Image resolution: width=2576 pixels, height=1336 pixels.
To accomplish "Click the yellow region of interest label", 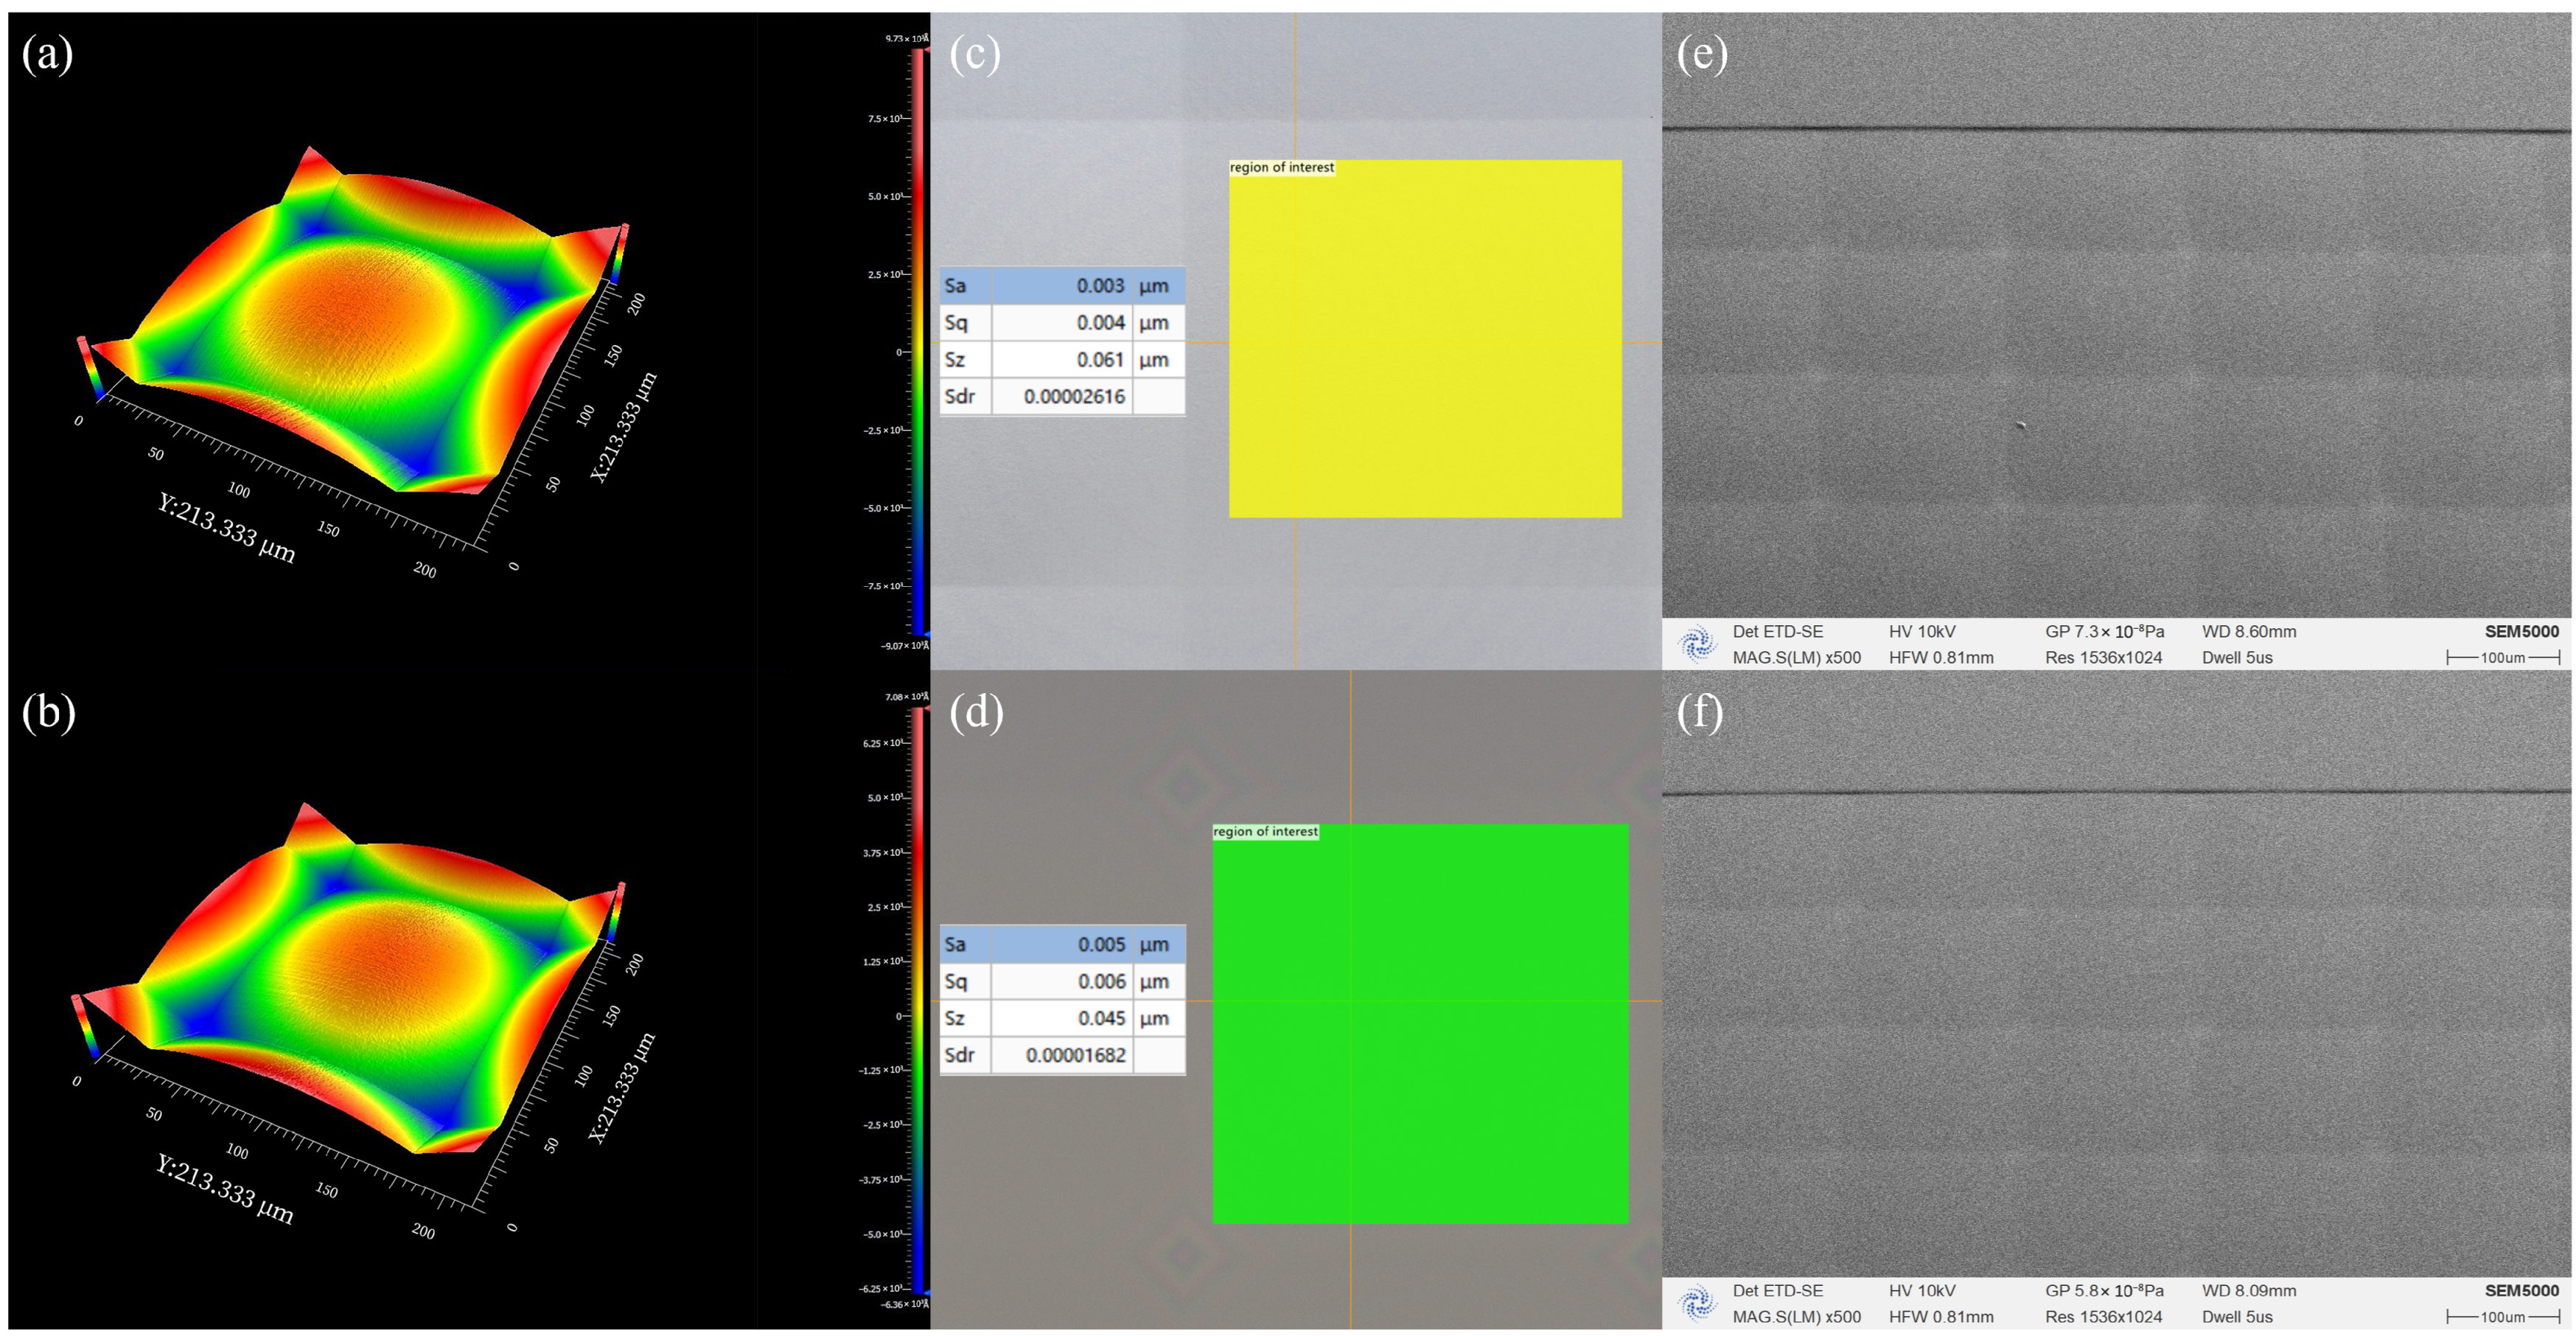I will click(x=1281, y=168).
